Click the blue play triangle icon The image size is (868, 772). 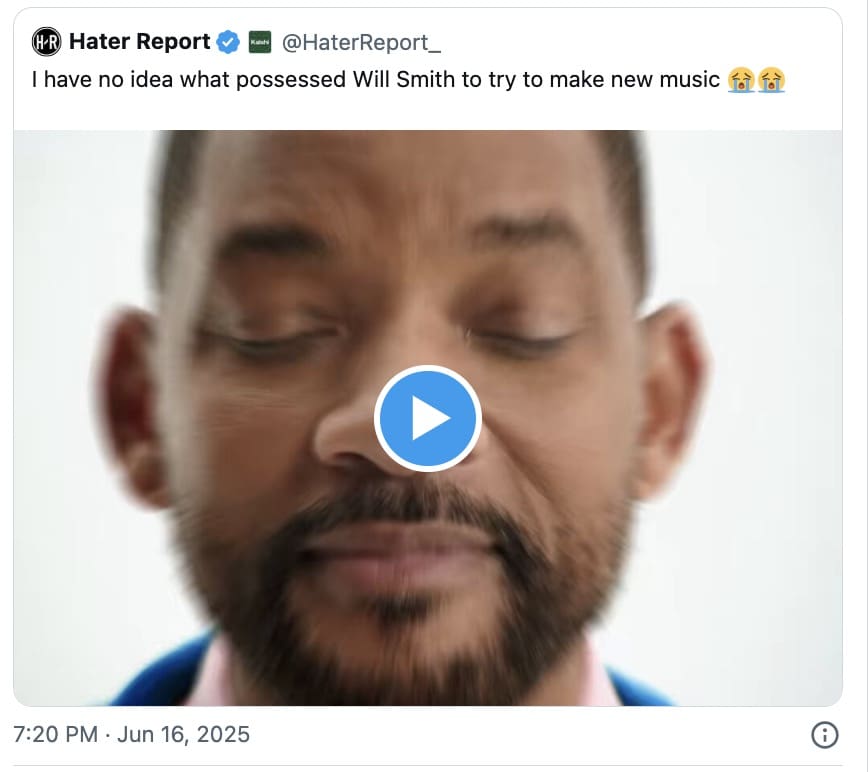(x=431, y=419)
